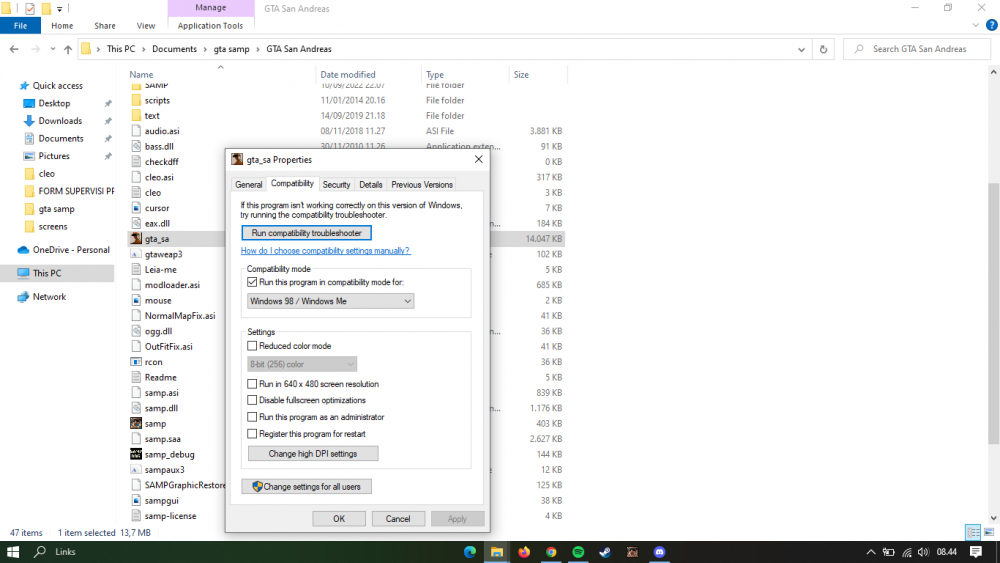The image size is (1000, 563).
Task: Click the Search GTA San Andreas field
Action: point(917,49)
